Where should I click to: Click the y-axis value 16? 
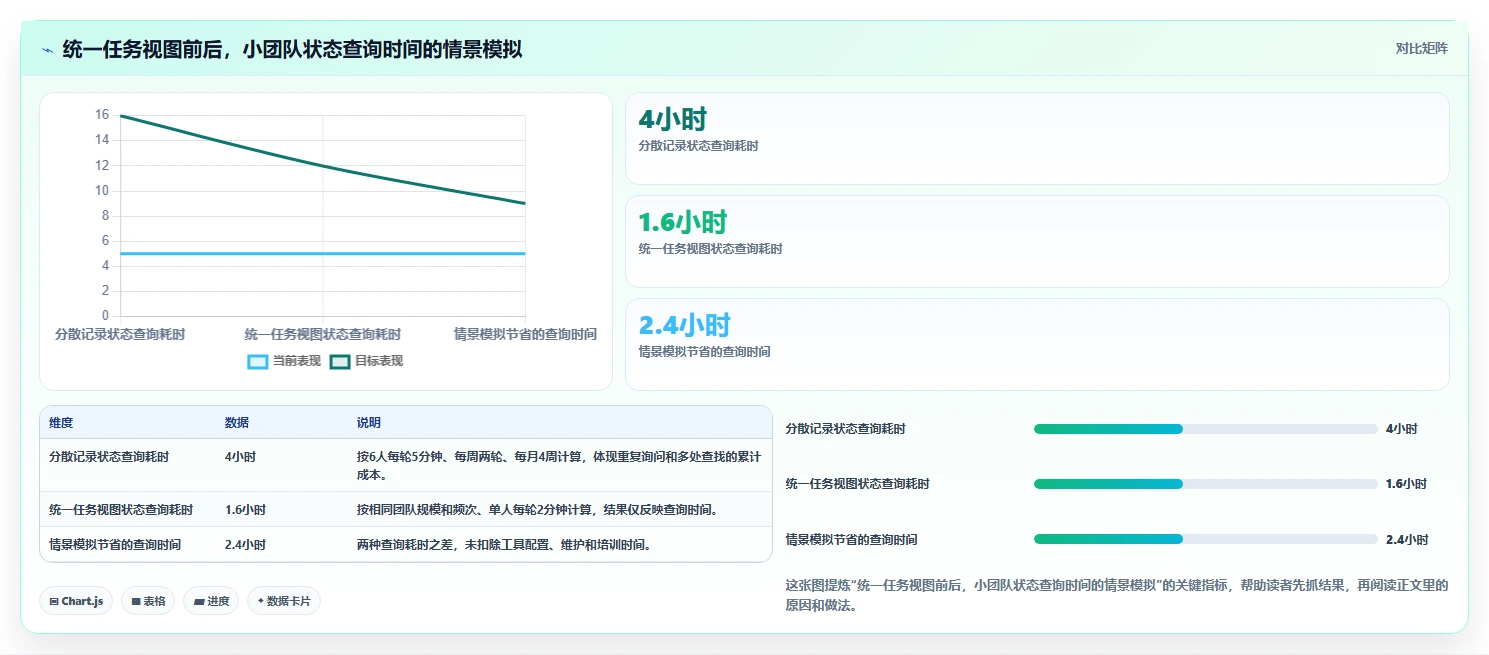tap(102, 115)
